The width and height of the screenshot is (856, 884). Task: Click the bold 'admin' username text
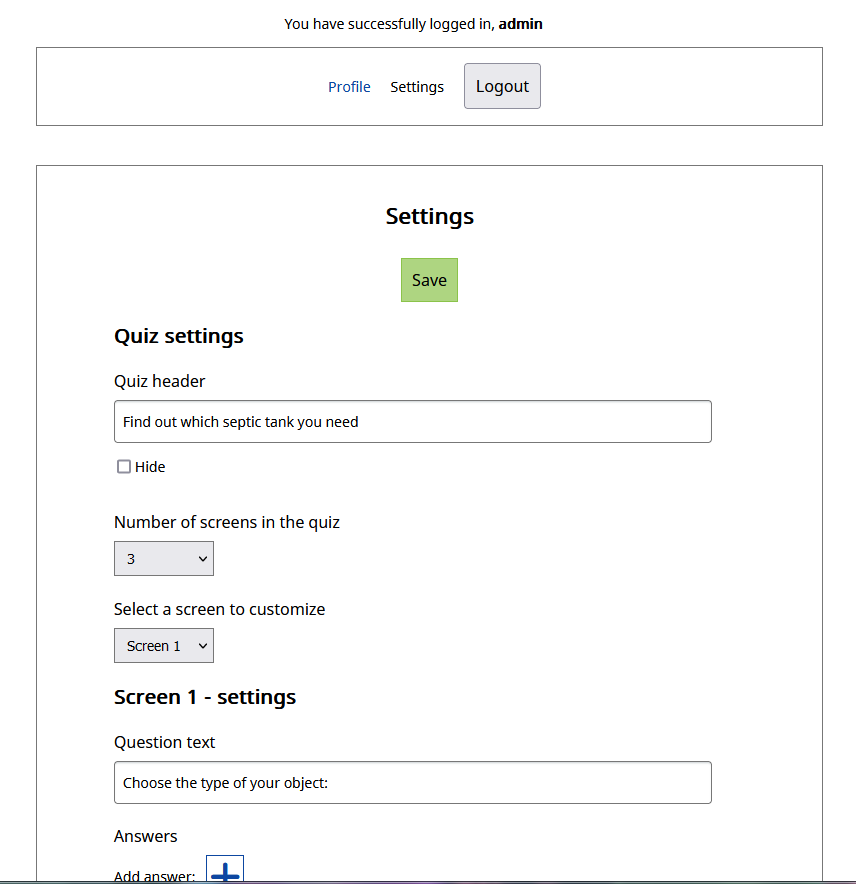520,24
